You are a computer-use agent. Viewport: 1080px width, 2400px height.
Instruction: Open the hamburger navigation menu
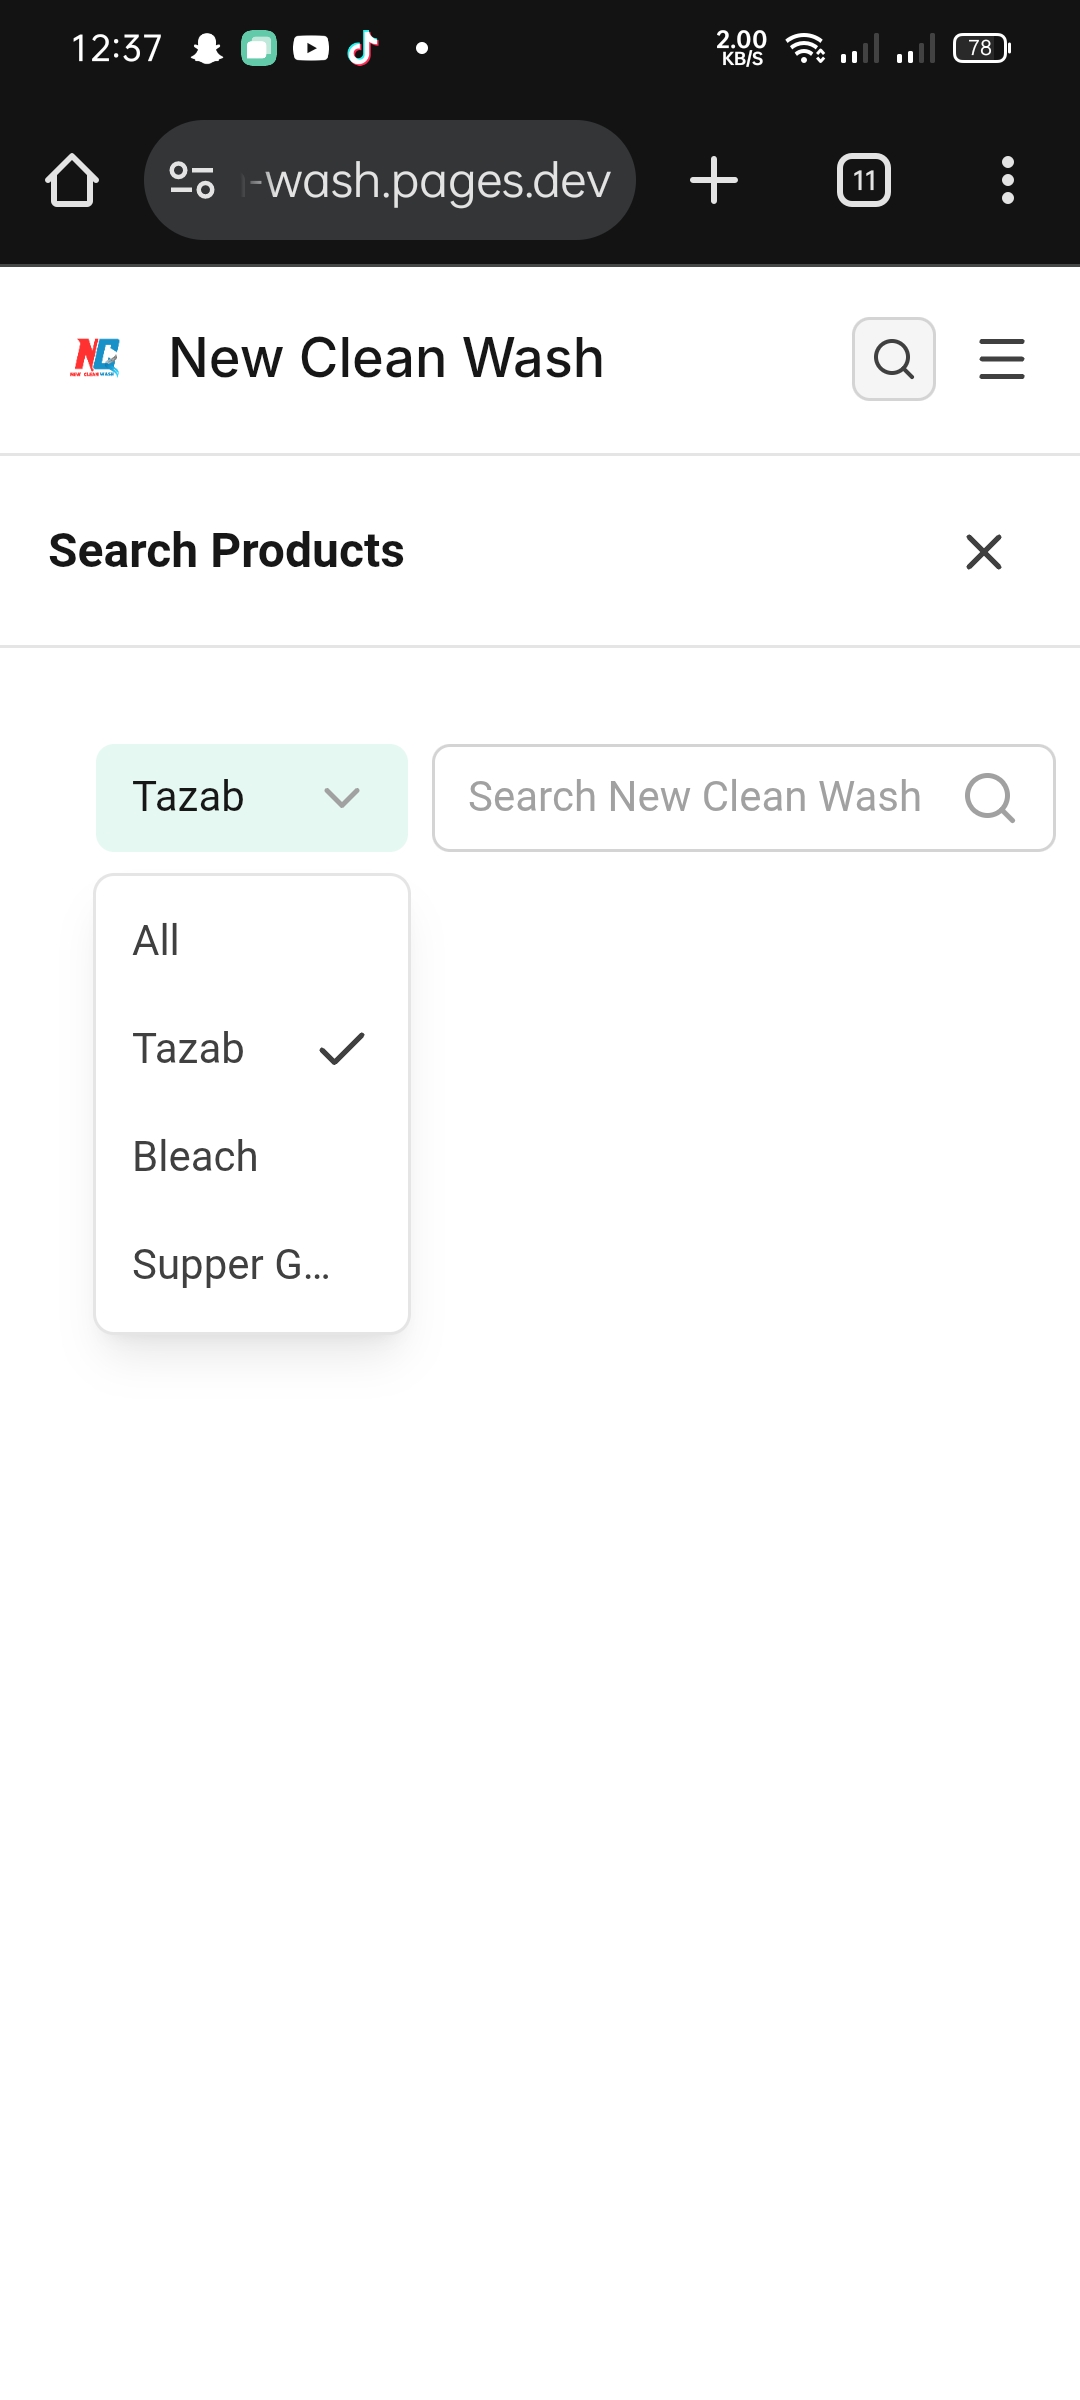point(1001,359)
